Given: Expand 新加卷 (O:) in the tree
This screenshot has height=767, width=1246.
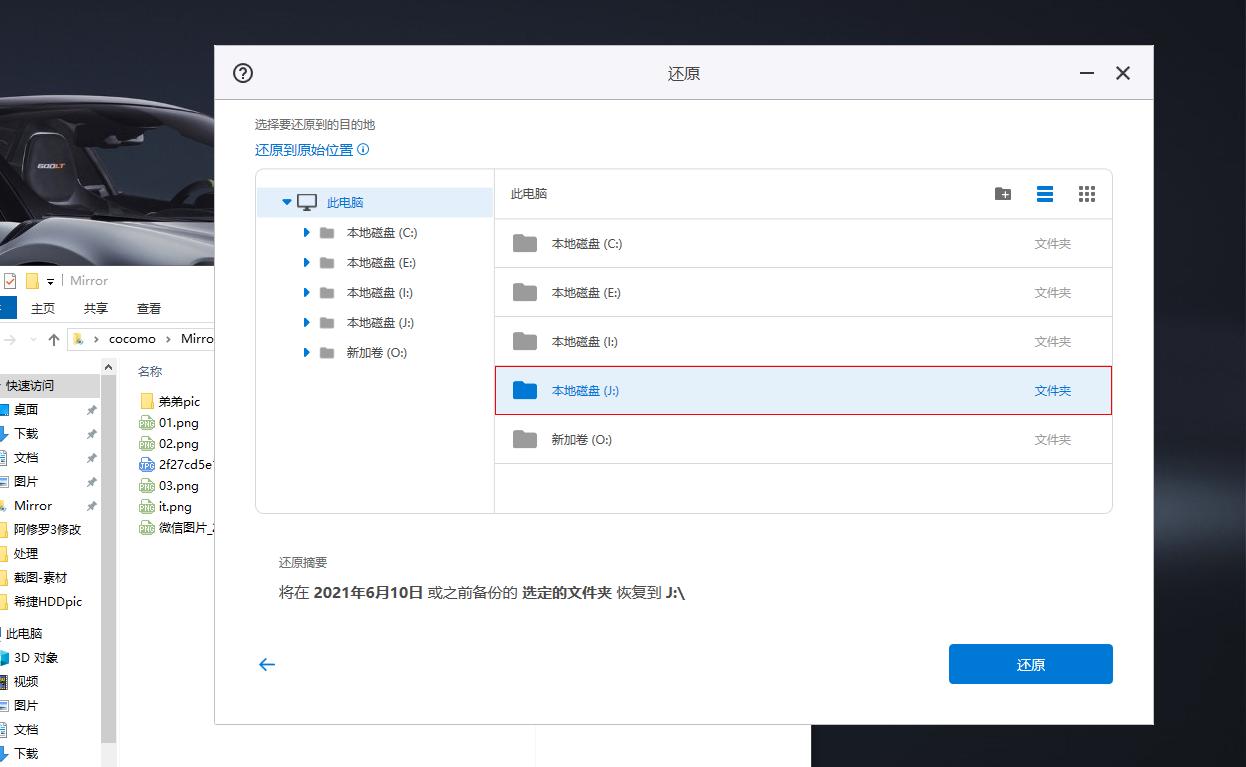Looking at the screenshot, I should click(x=307, y=352).
